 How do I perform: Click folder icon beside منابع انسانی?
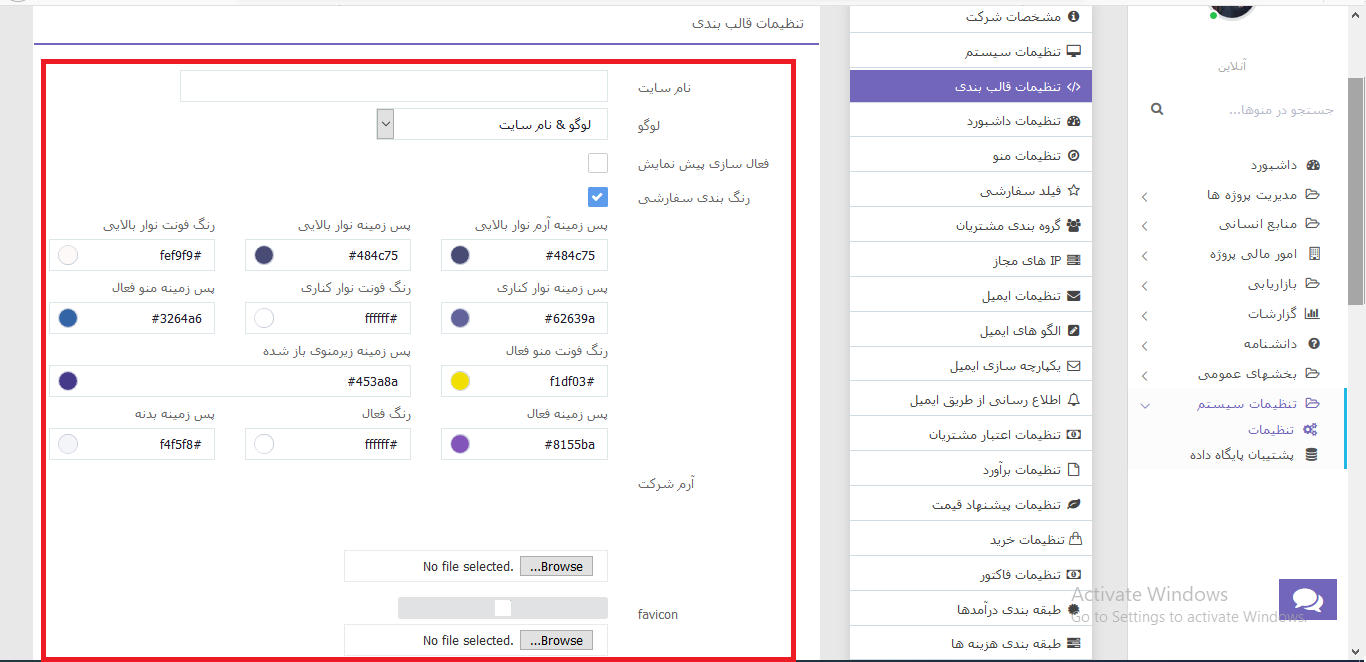coord(1313,224)
